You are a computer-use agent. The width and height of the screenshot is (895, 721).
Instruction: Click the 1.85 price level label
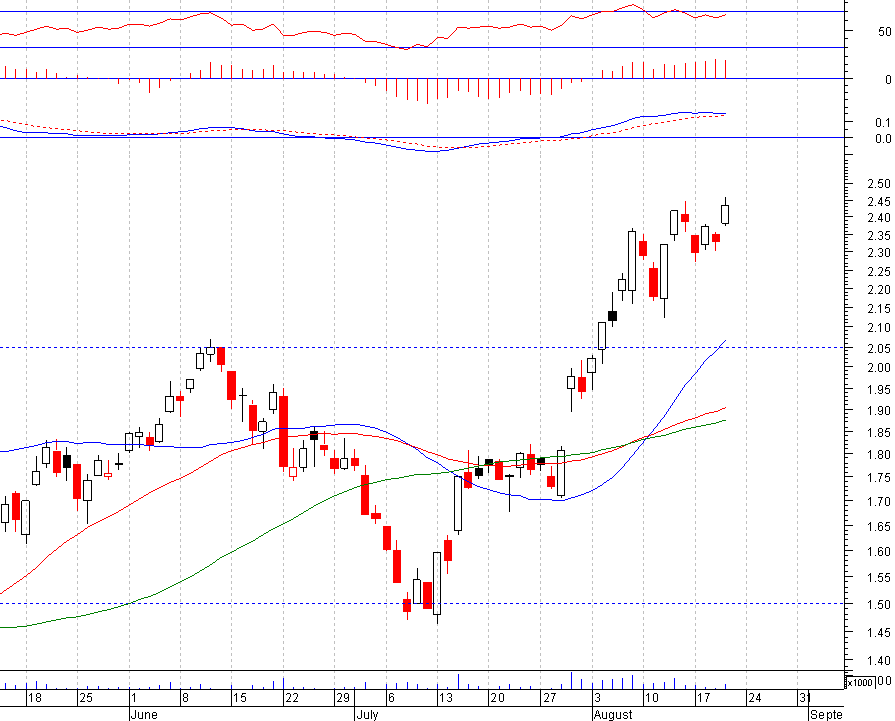point(878,433)
